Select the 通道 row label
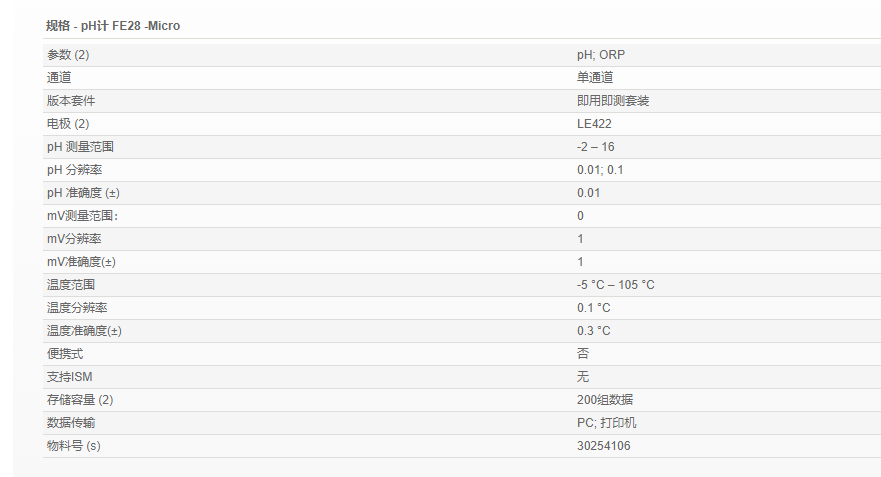881x477 pixels. click(59, 78)
